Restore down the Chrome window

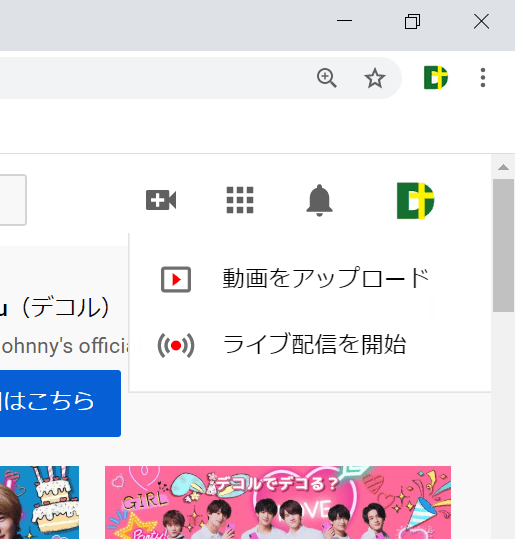click(412, 21)
